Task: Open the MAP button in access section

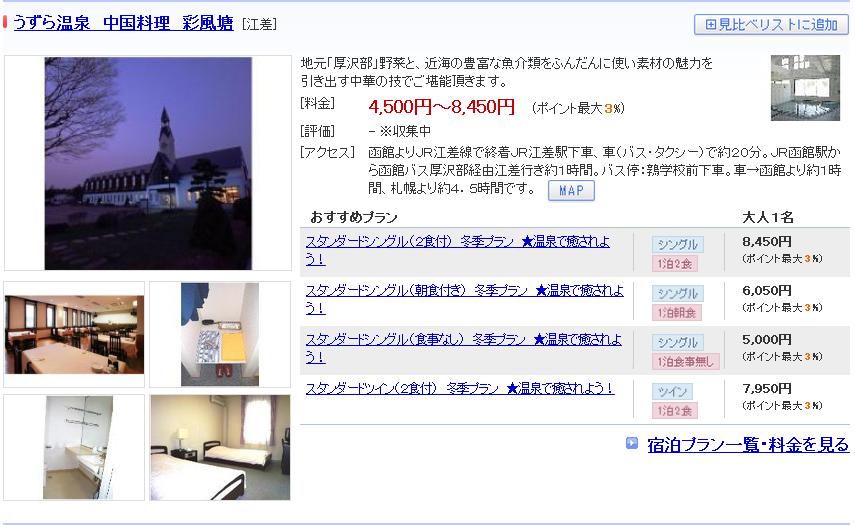Action: [x=571, y=191]
